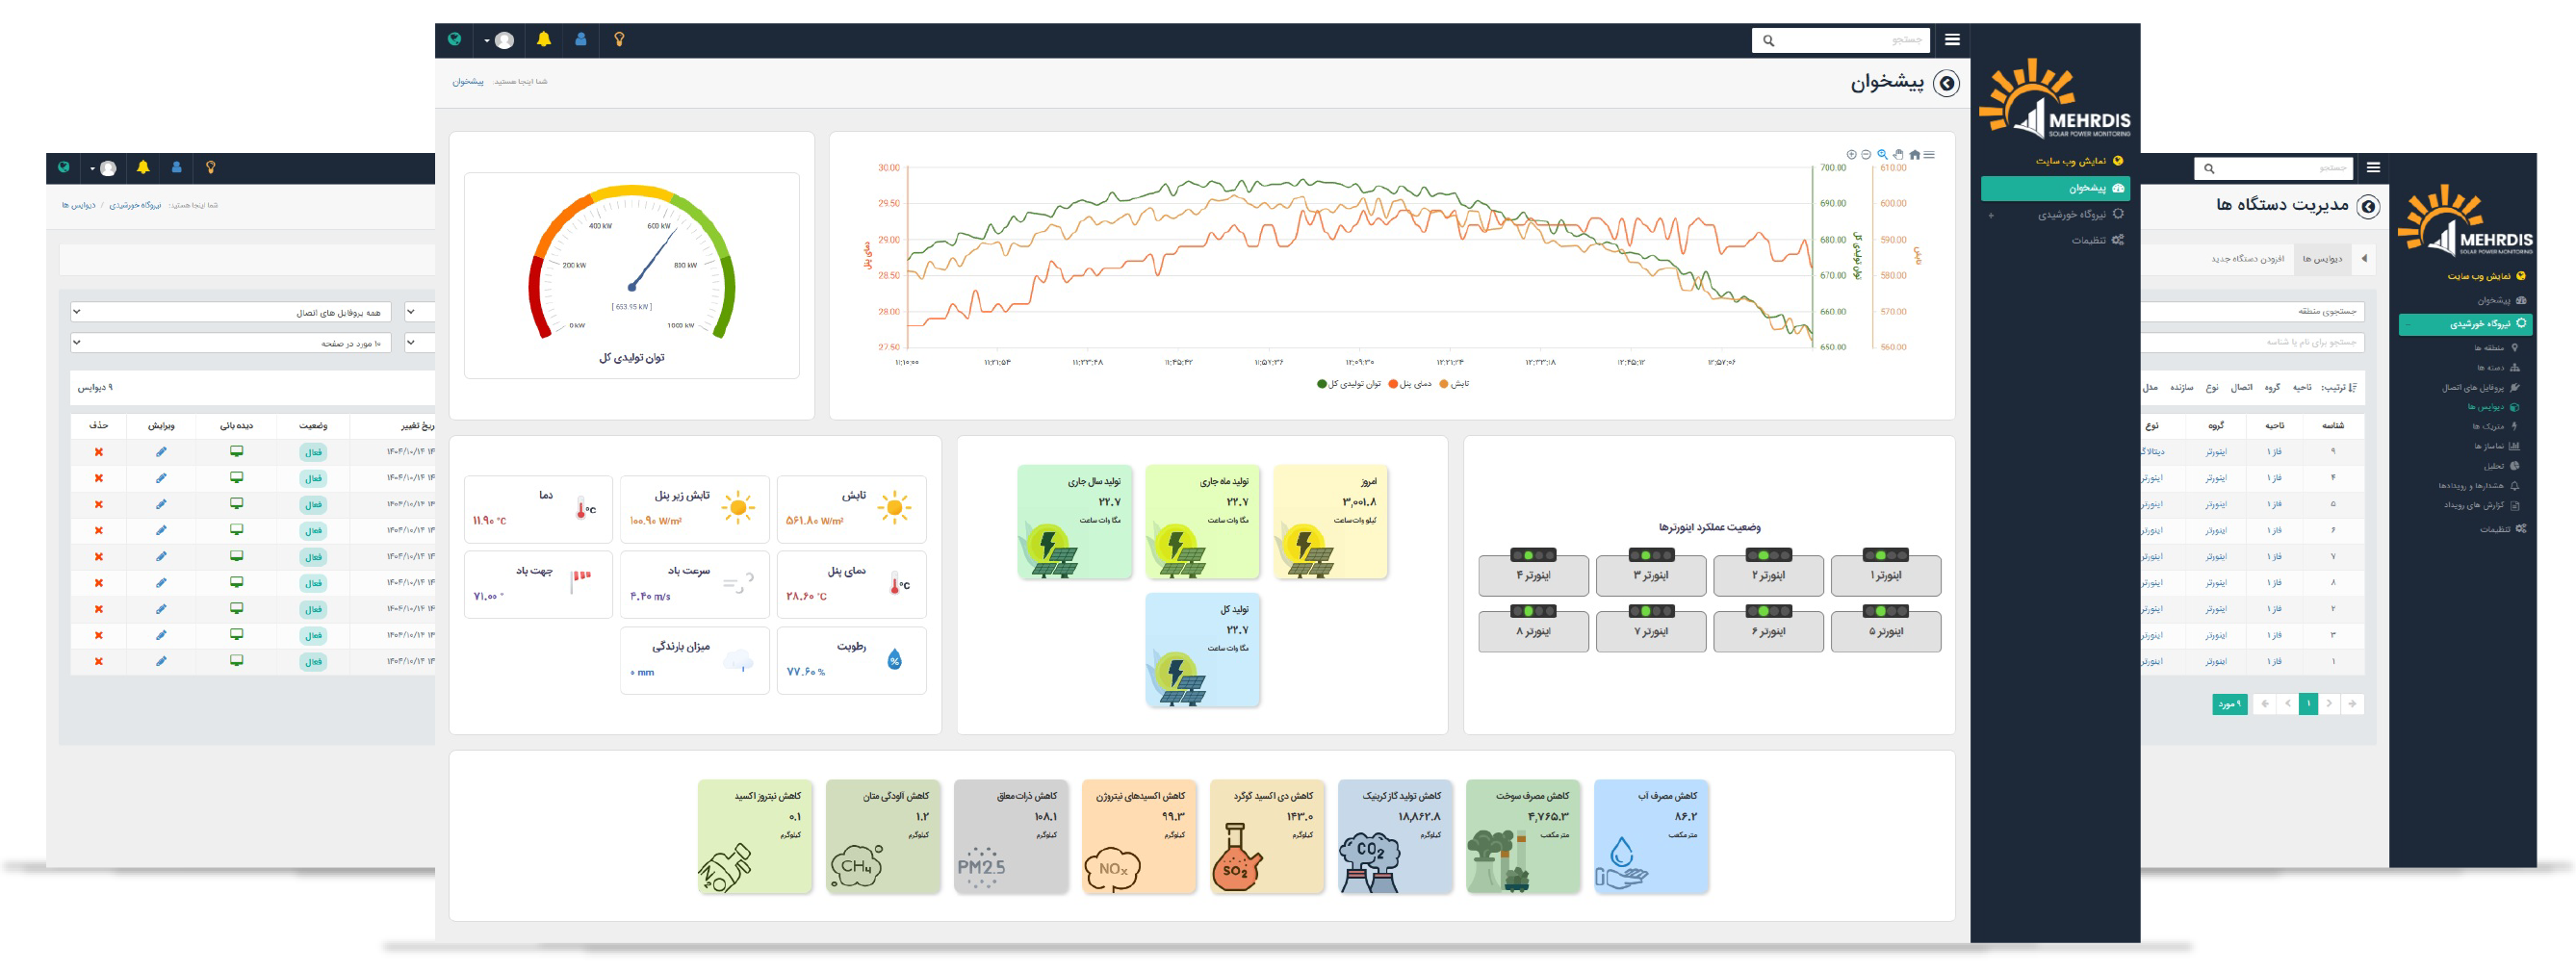Activate the chart magnifier selection zoom tool

(x=1882, y=155)
